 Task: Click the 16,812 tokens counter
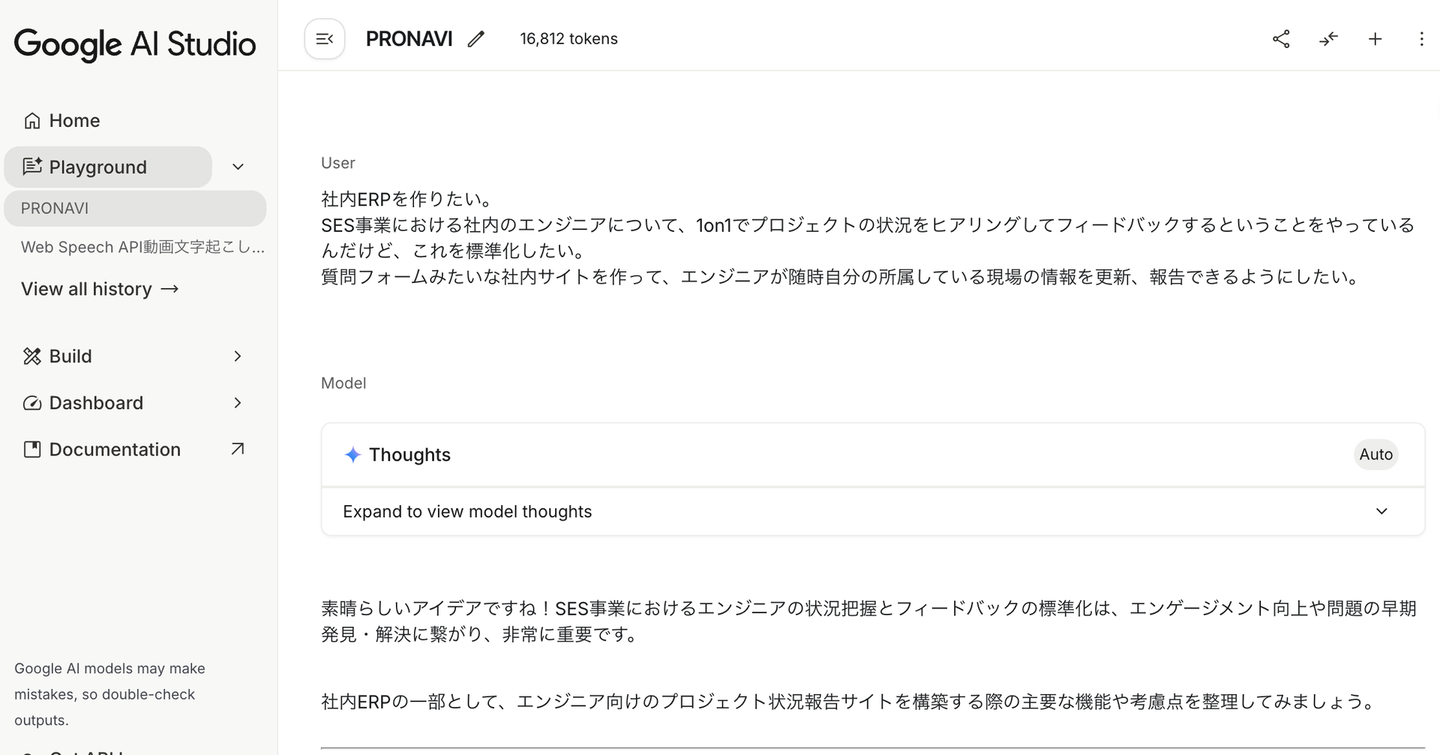(568, 39)
